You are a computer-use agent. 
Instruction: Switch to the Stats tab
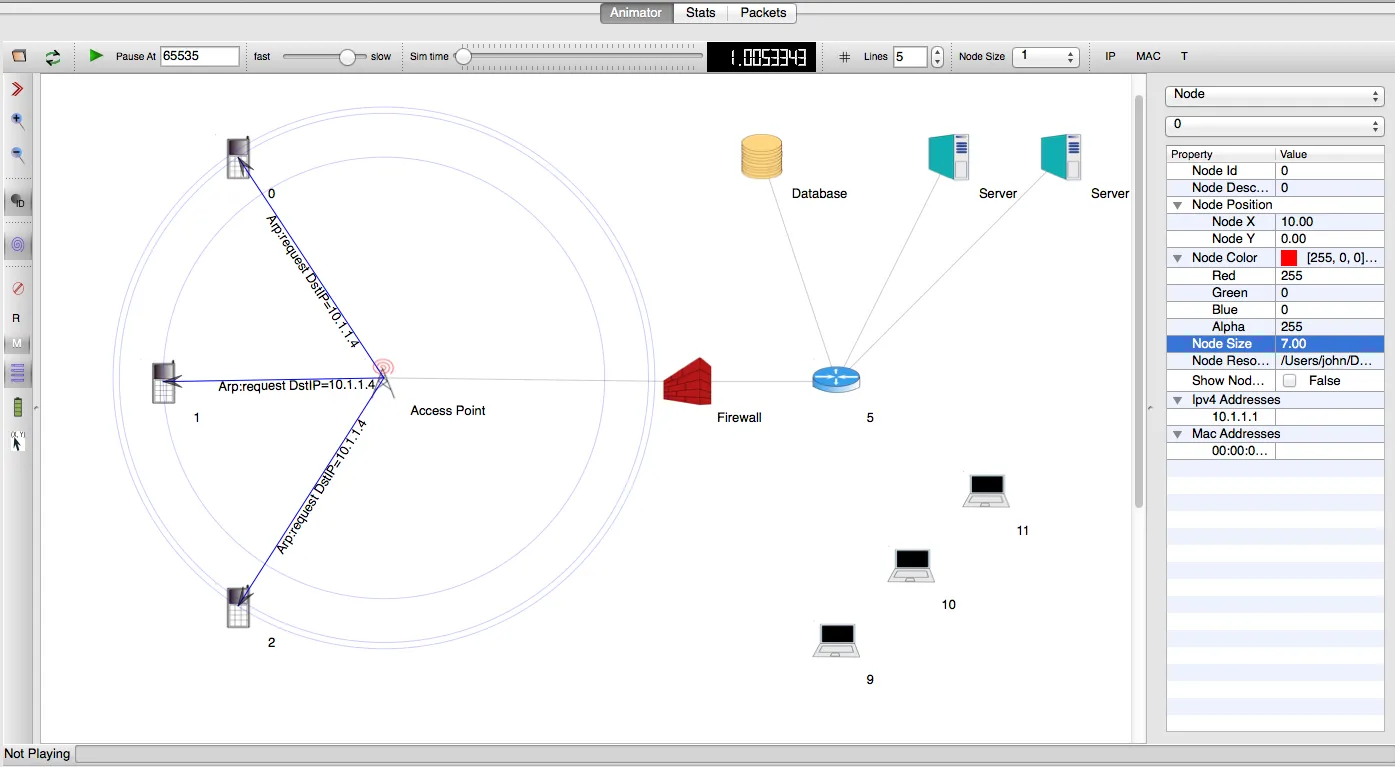coord(700,13)
